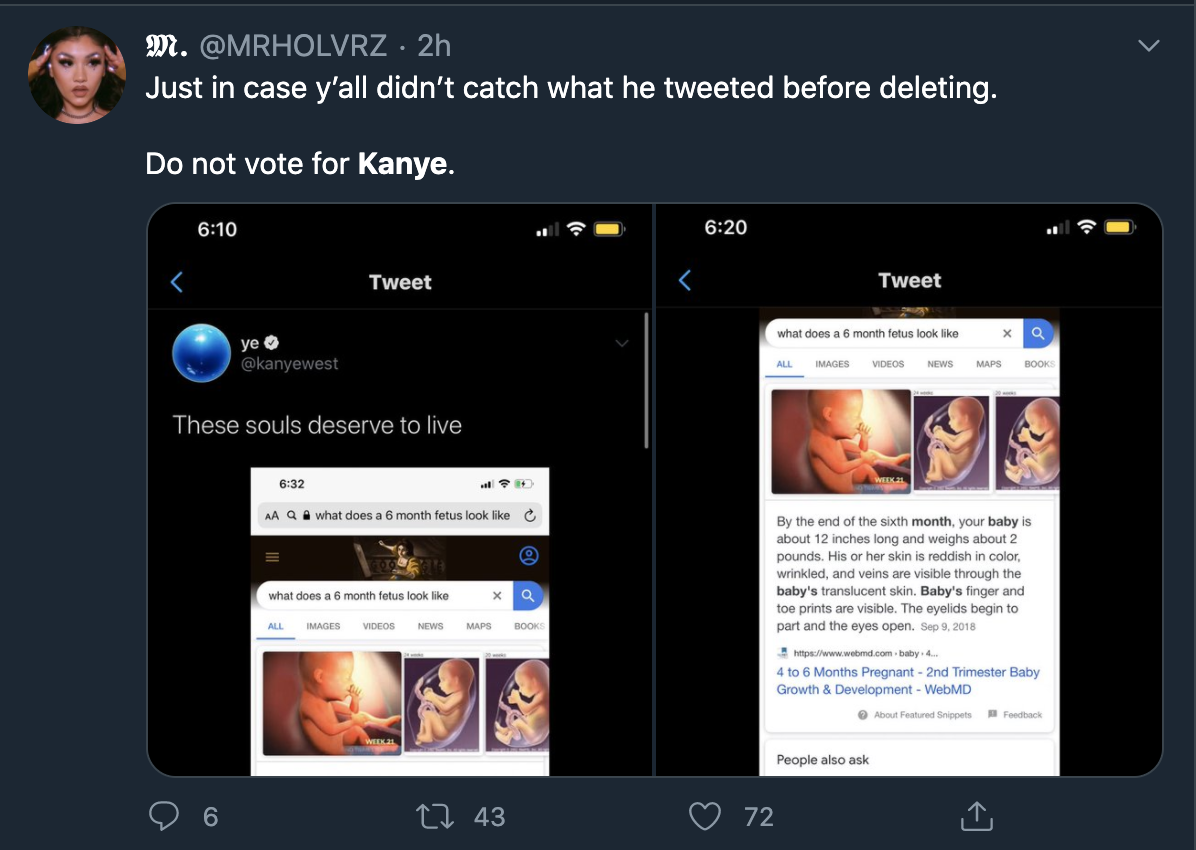
Task: Like the tweet with the heart icon
Action: click(705, 817)
